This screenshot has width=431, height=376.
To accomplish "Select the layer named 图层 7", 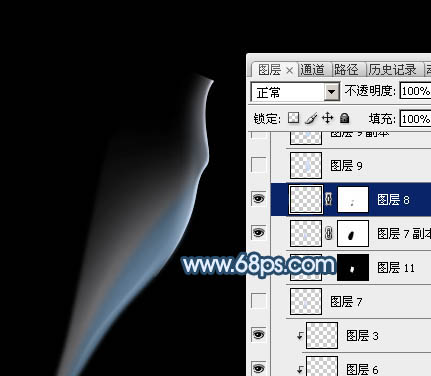I will 346,302.
